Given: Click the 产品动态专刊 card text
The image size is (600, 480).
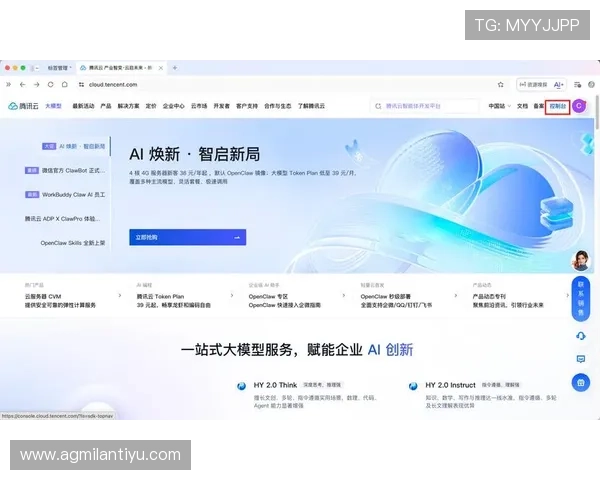Looking at the screenshot, I should 508,300.
